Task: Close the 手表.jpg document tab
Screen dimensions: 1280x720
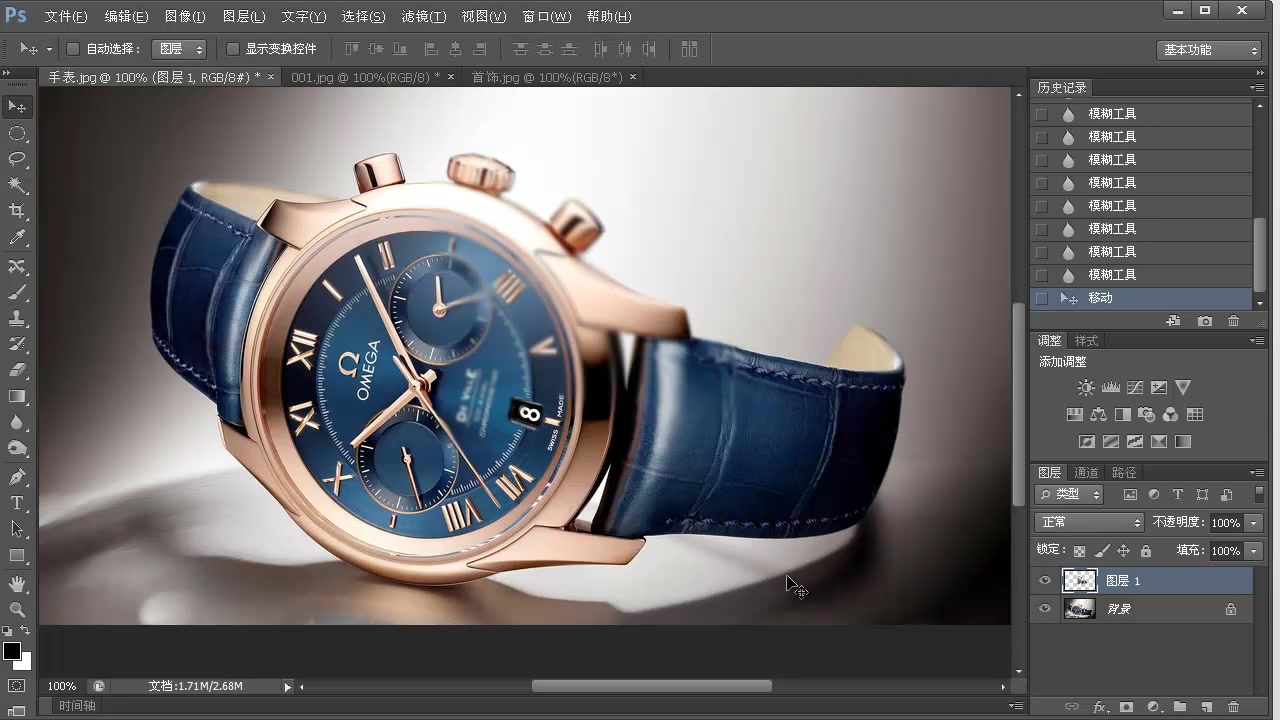Action: pyautogui.click(x=271, y=77)
